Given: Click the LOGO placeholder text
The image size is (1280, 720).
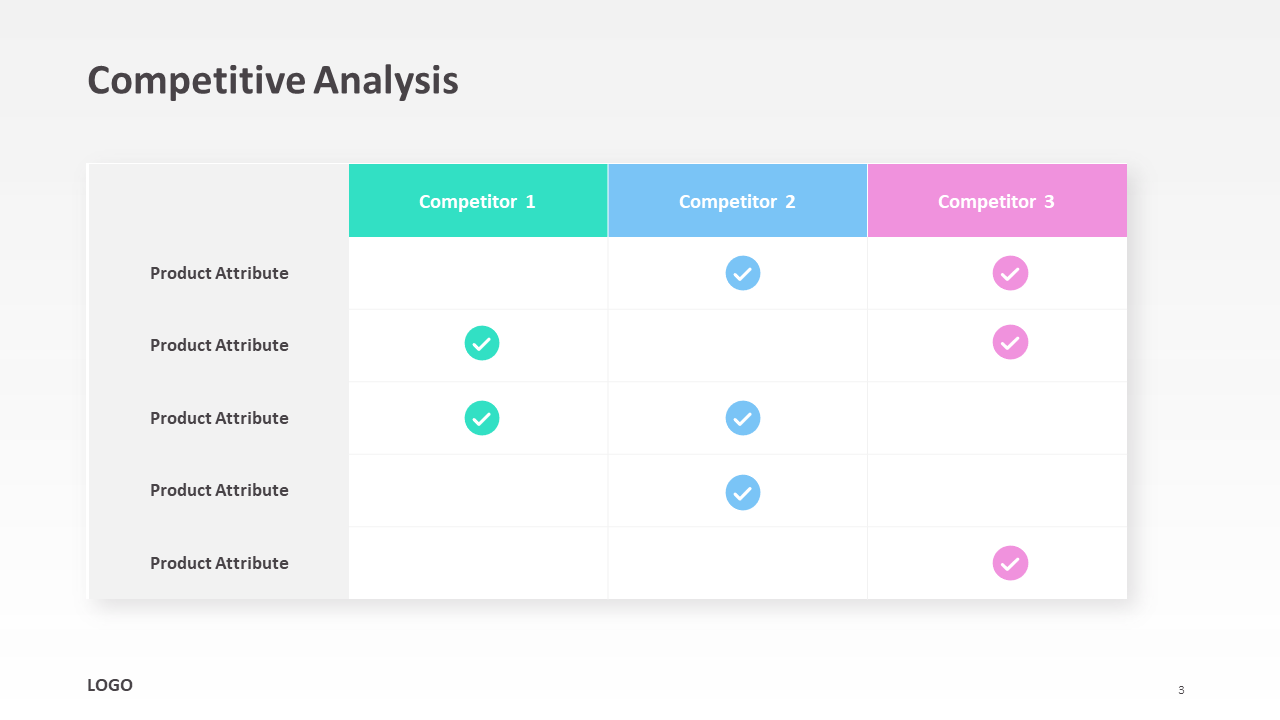Looking at the screenshot, I should [110, 685].
